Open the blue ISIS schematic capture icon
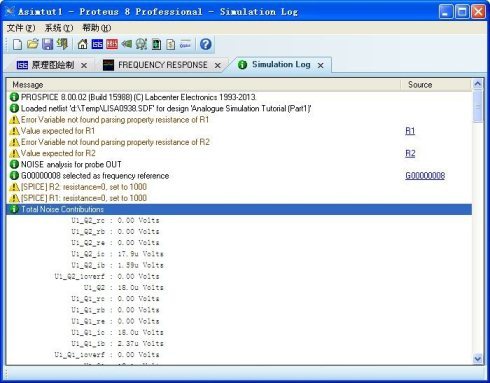The height and width of the screenshot is (383, 490). click(x=97, y=44)
